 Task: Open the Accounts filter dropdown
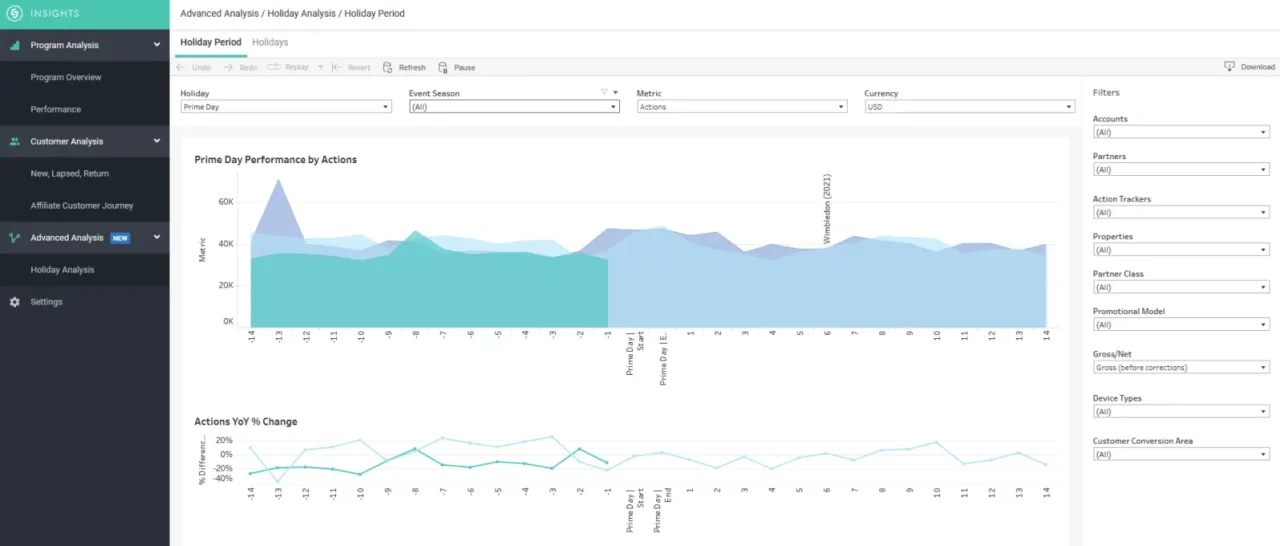[1181, 132]
